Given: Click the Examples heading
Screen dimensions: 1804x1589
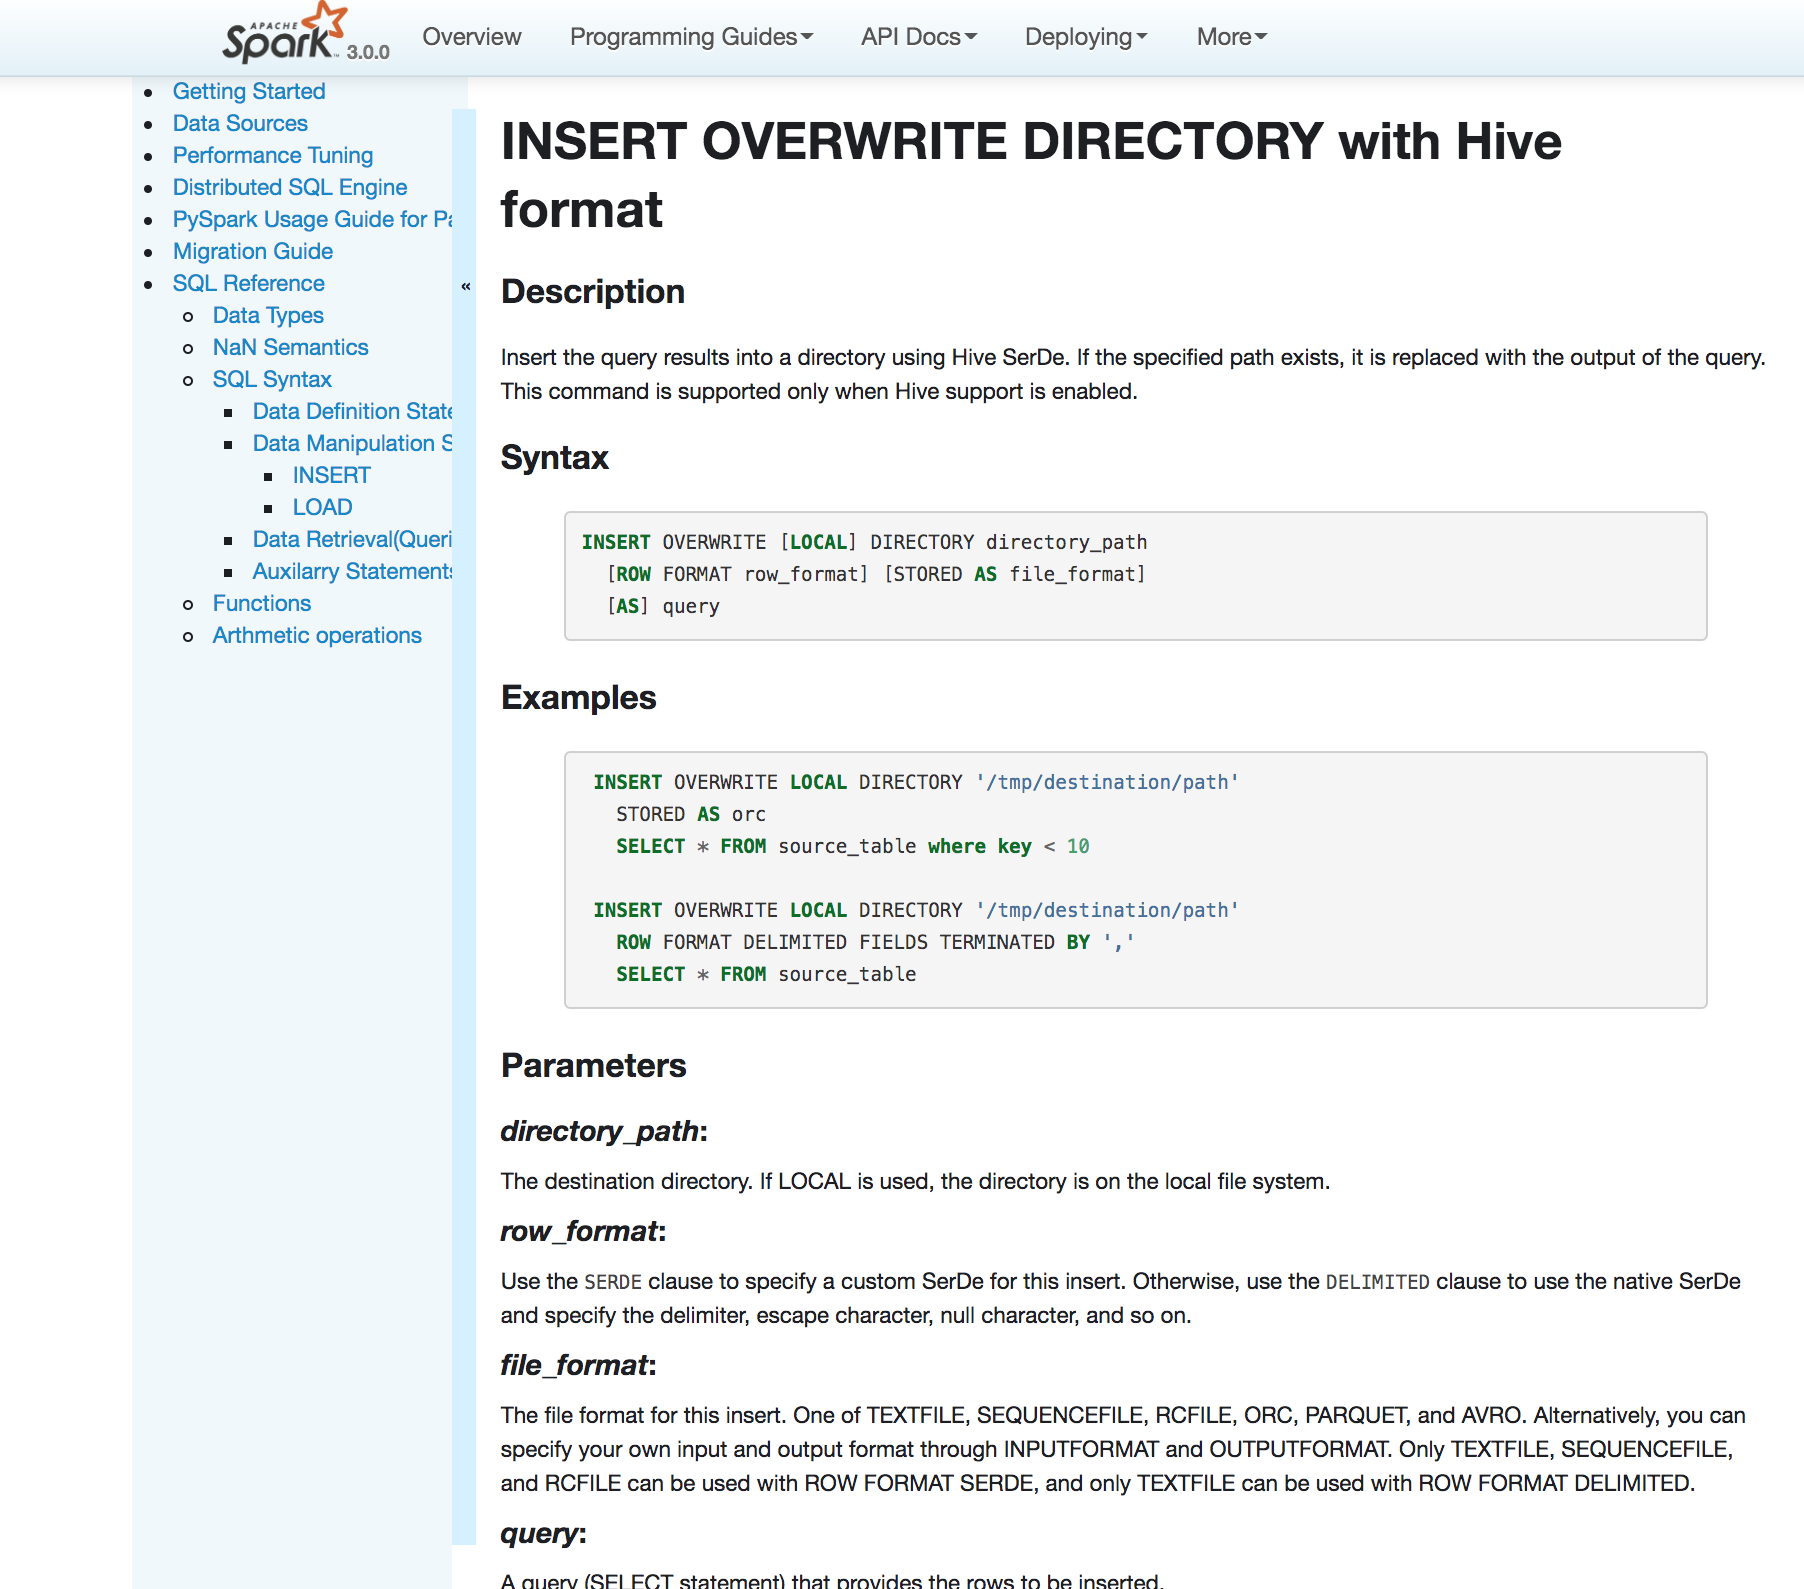Looking at the screenshot, I should [x=579, y=697].
